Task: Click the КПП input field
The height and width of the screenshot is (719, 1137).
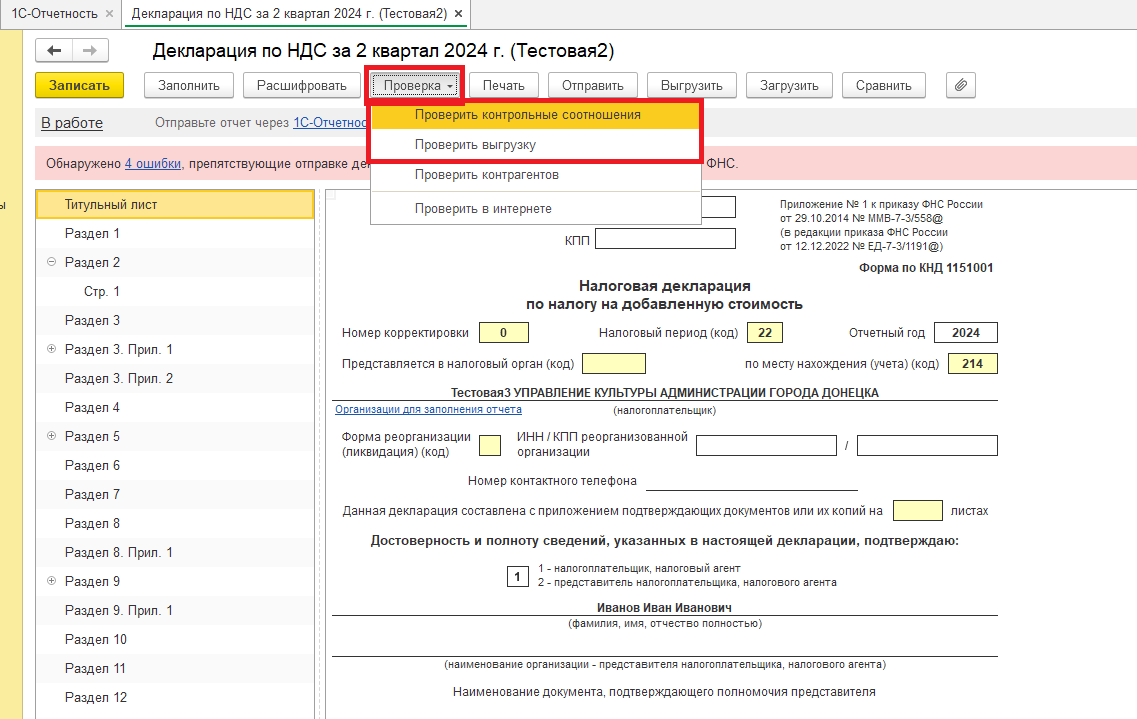Action: 665,239
